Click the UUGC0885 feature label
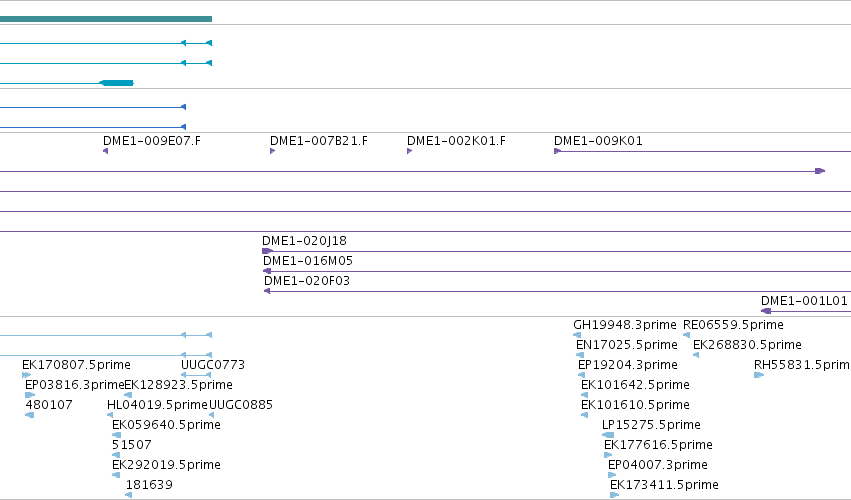The image size is (851, 500). click(x=240, y=405)
